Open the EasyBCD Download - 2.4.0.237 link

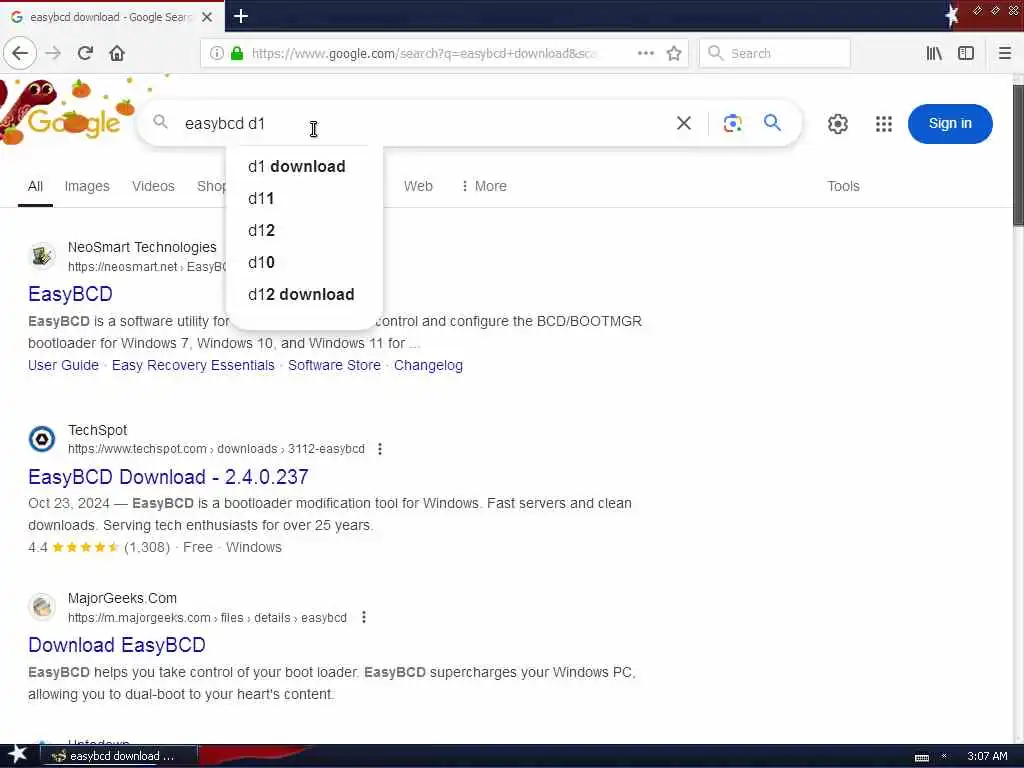(168, 477)
